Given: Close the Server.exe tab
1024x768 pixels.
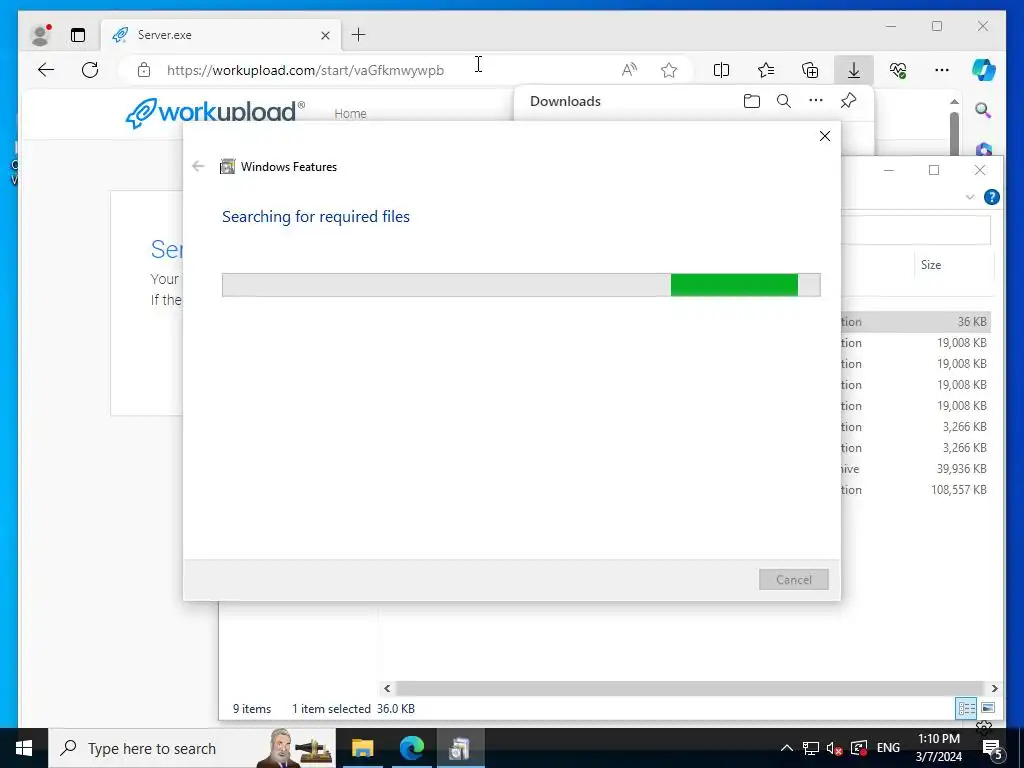Looking at the screenshot, I should (325, 35).
